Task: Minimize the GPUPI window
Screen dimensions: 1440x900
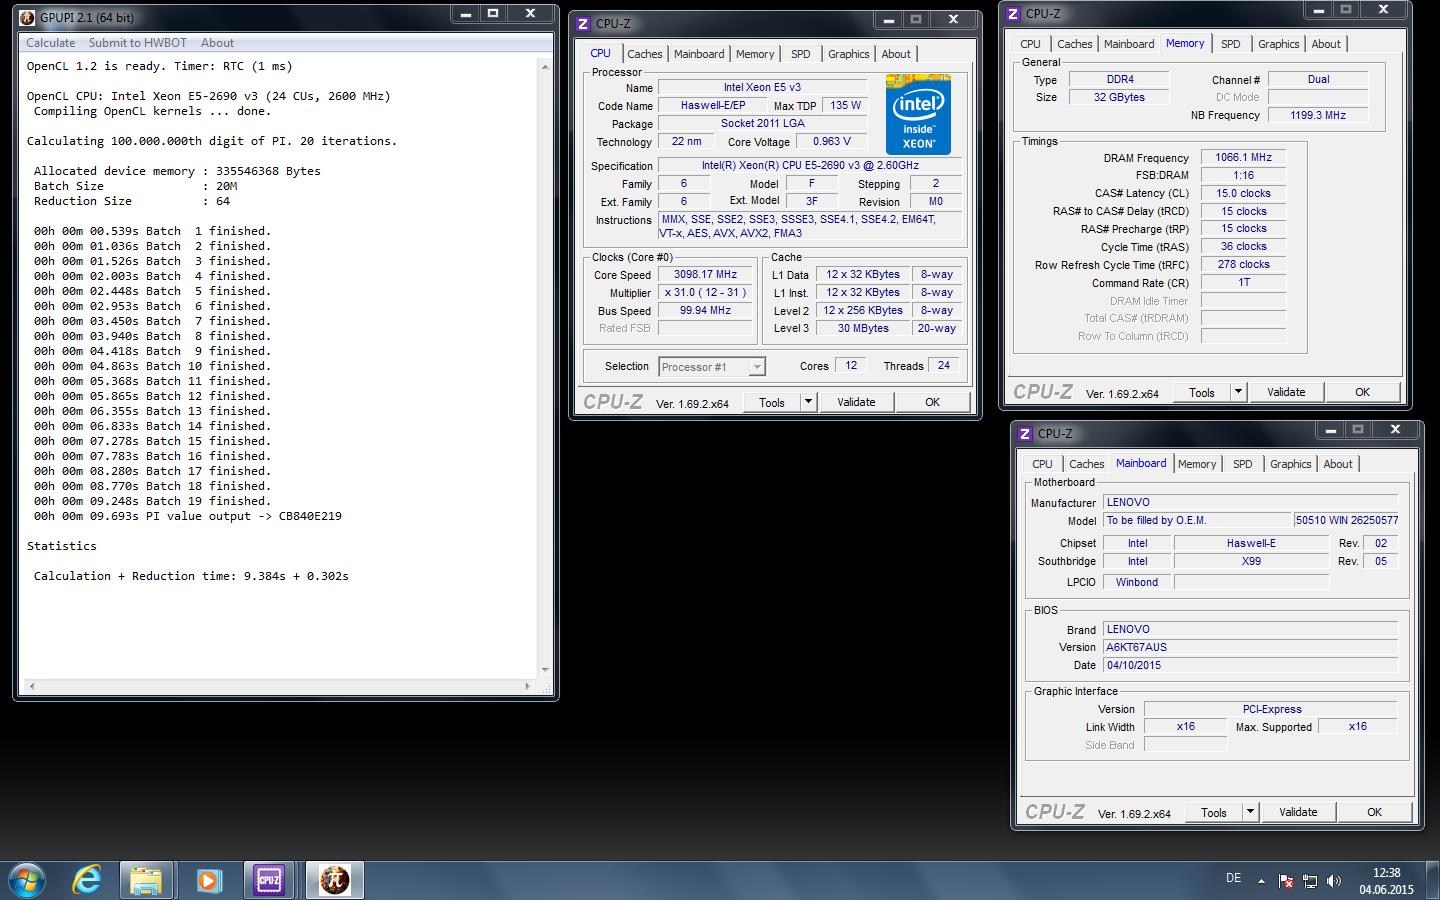Action: (x=464, y=14)
